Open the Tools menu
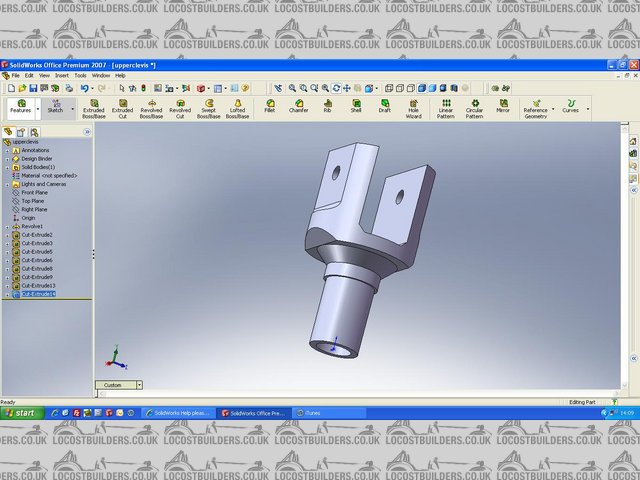 pos(80,75)
